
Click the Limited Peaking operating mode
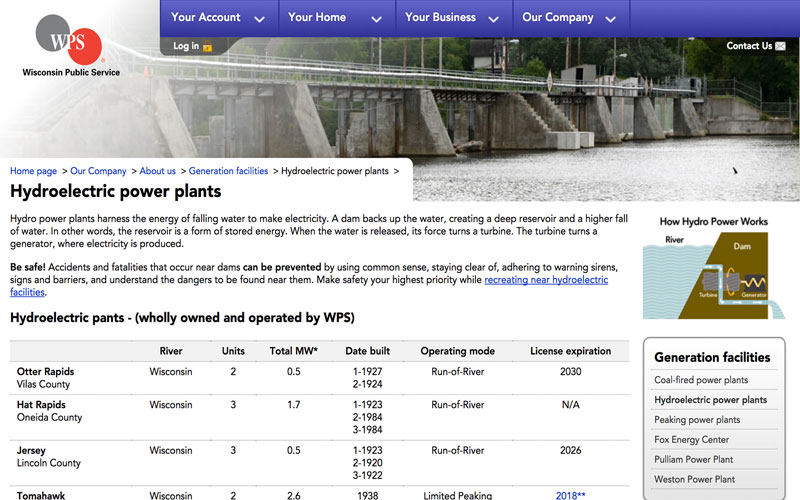tap(458, 495)
